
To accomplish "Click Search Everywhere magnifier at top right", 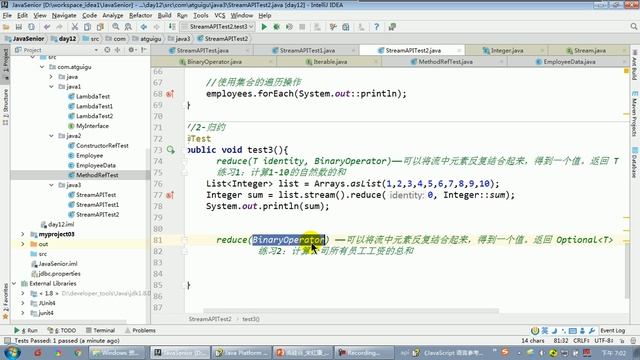I will [634, 27].
